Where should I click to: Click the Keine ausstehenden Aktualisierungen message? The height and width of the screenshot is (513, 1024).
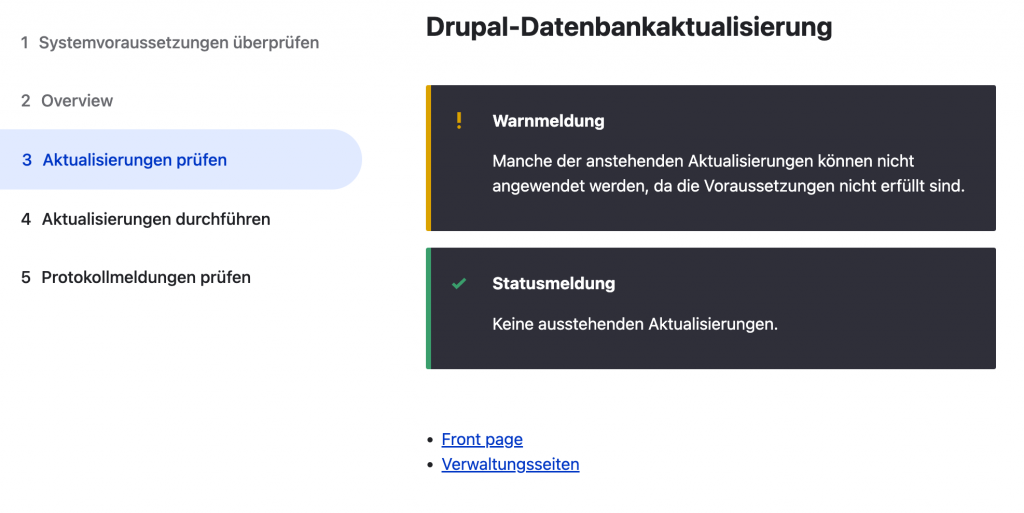(635, 324)
